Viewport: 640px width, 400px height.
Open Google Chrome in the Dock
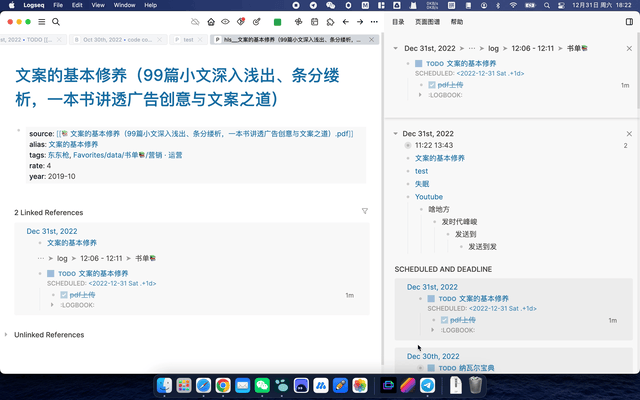223,385
